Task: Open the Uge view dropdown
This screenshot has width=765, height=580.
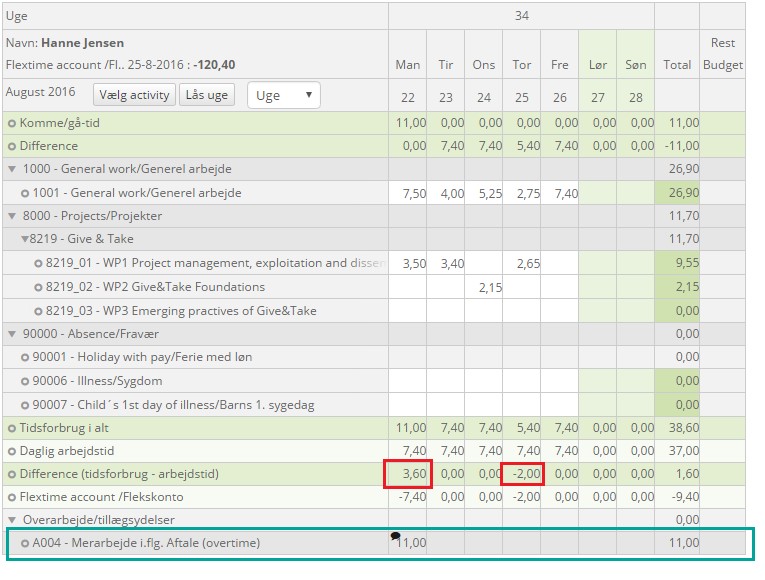Action: (x=283, y=96)
